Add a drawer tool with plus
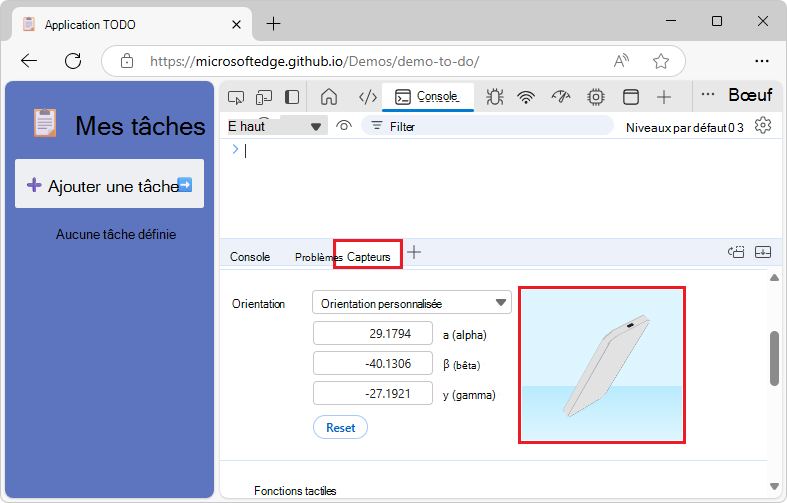 (414, 252)
